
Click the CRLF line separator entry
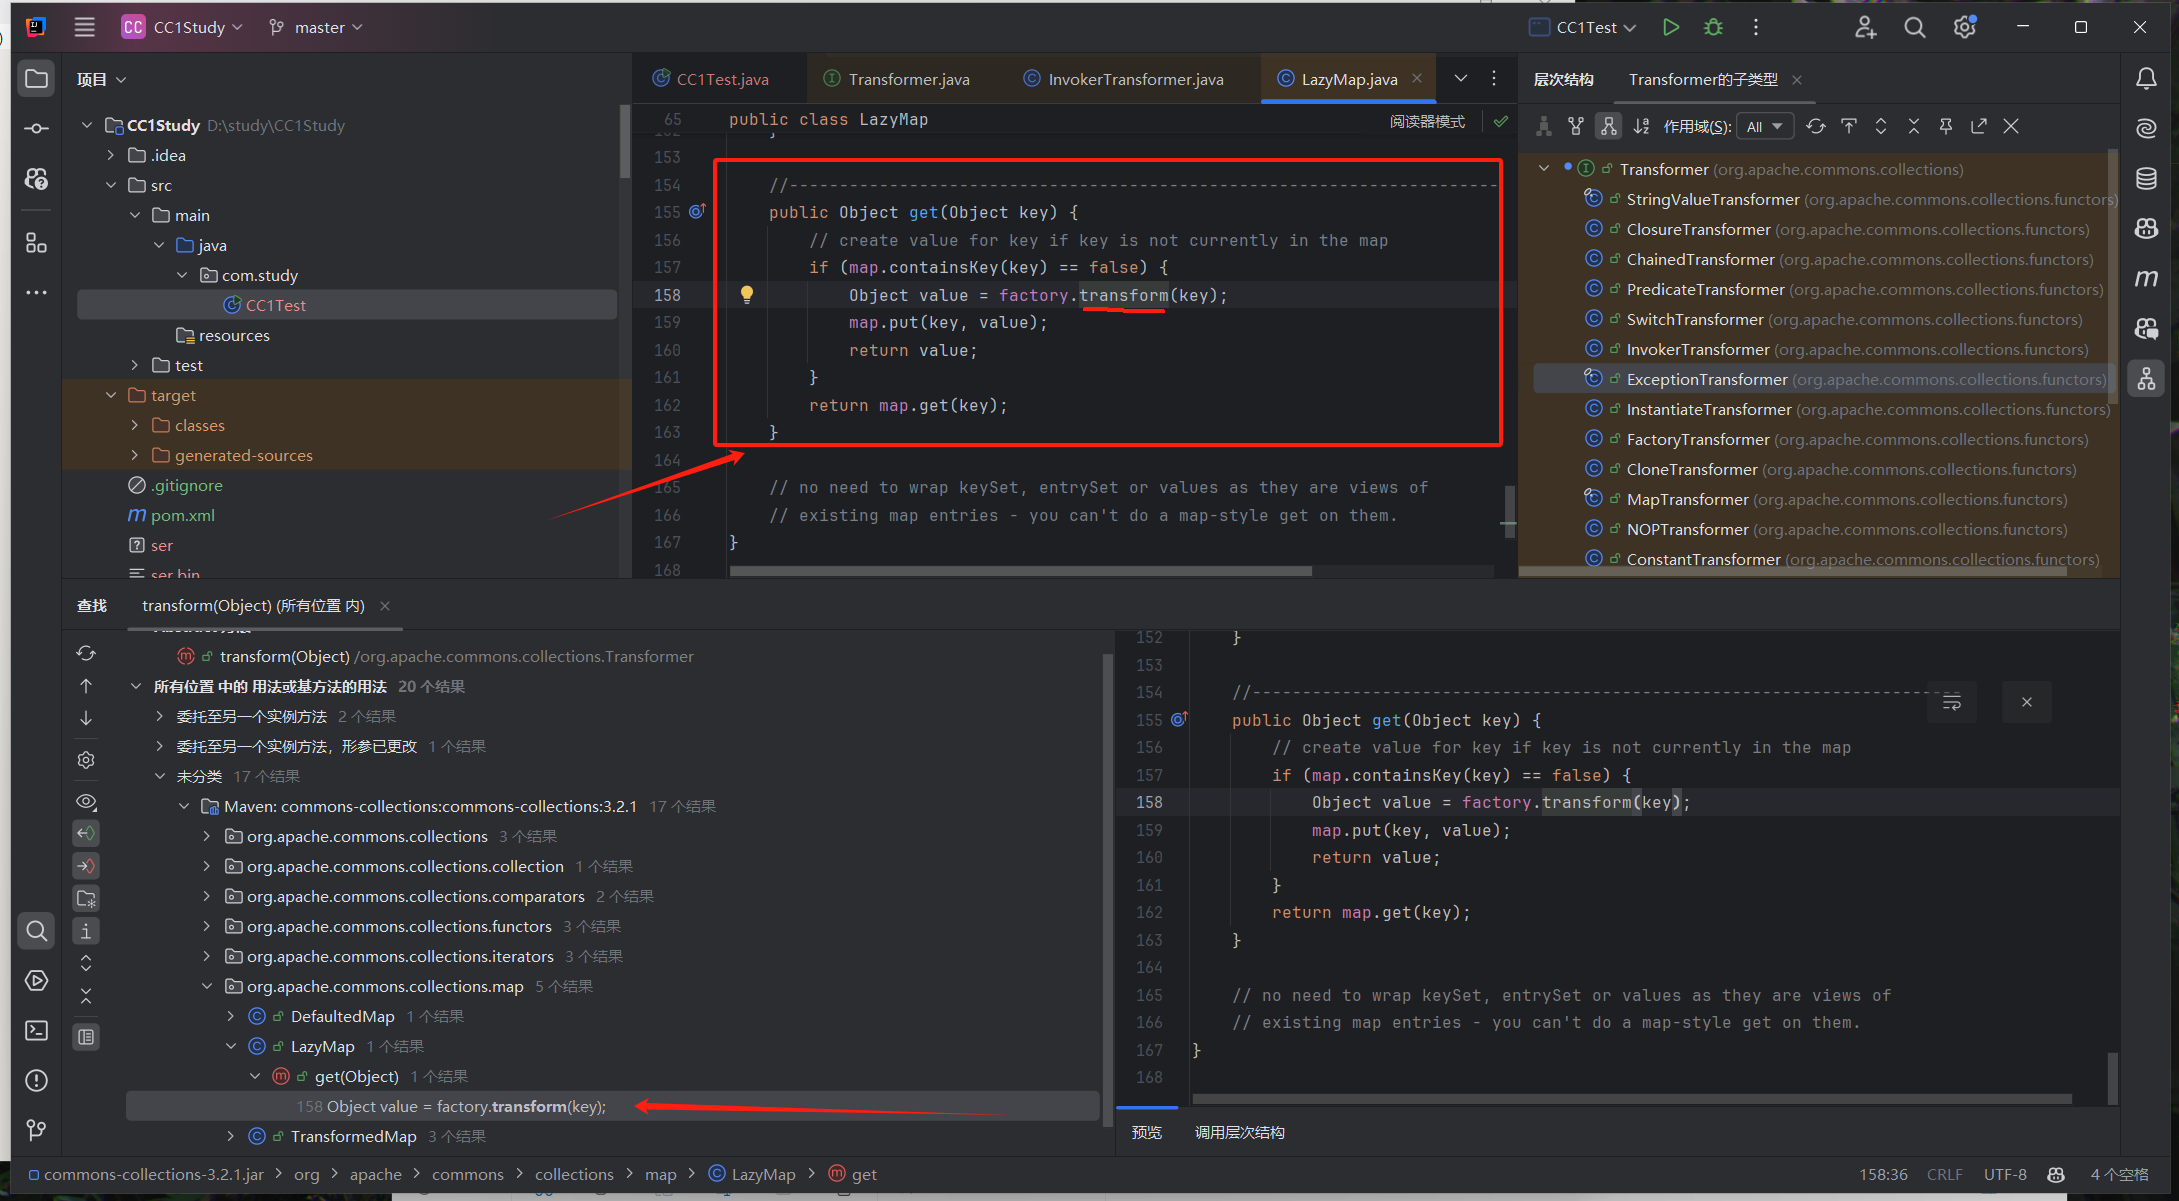1945,1174
